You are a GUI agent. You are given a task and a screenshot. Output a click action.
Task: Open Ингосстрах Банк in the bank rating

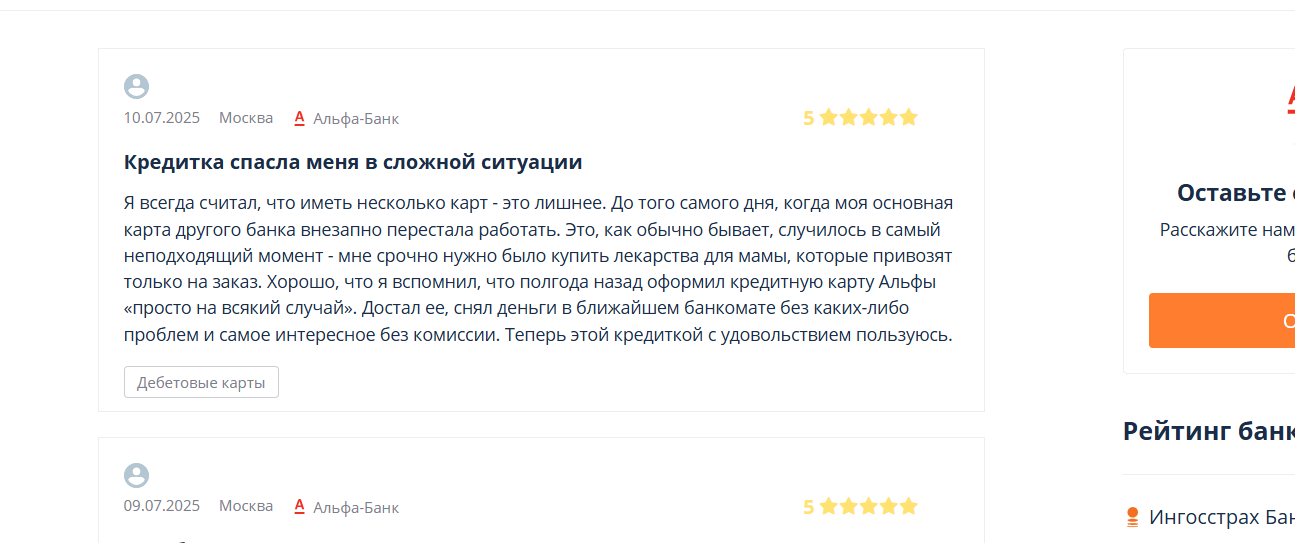[1222, 517]
